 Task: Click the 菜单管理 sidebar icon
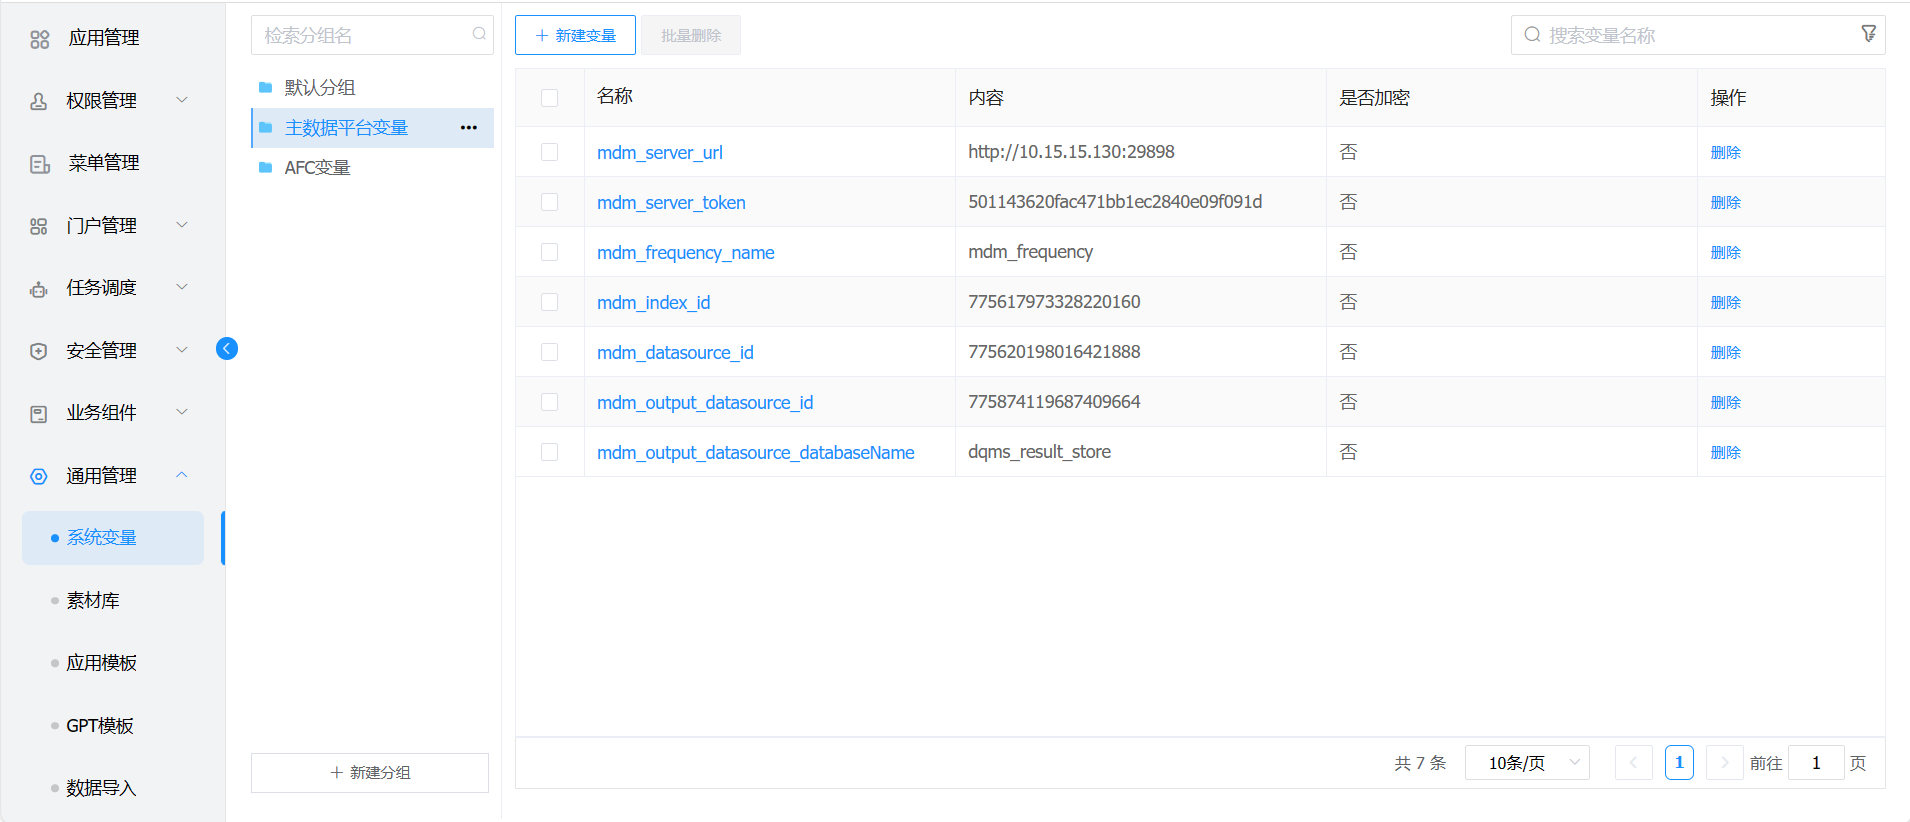point(40,164)
